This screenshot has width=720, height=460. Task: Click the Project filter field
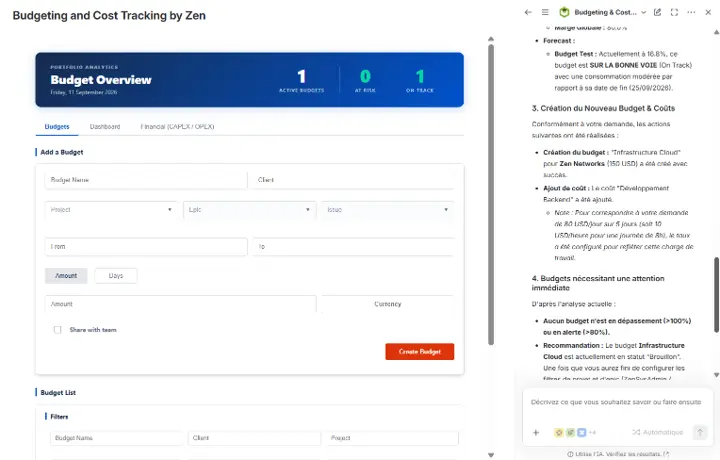click(392, 438)
